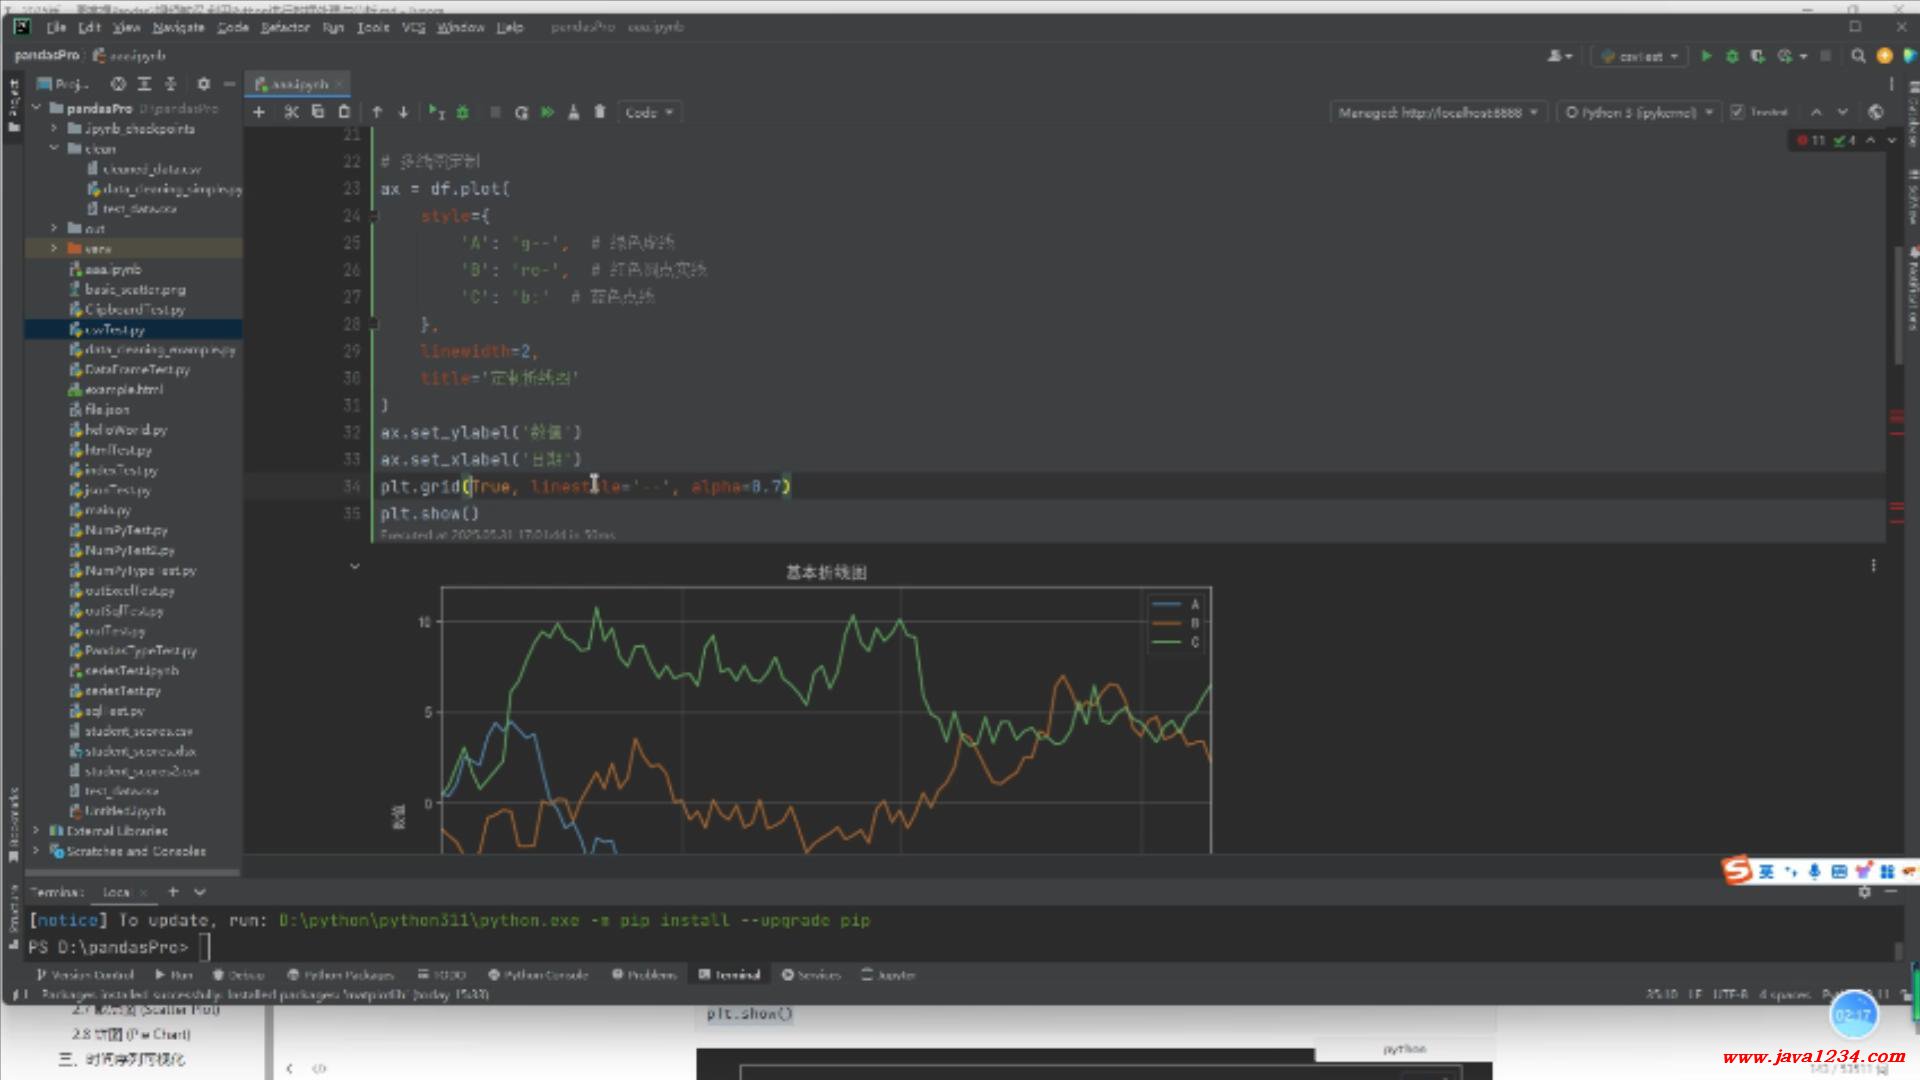
Task: Click the cut cell scissors icon
Action: pos(291,112)
